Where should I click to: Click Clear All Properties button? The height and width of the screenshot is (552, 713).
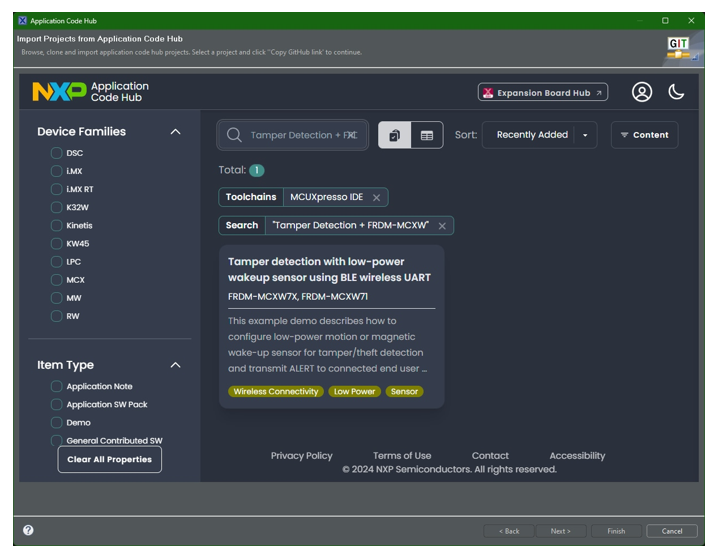click(110, 460)
